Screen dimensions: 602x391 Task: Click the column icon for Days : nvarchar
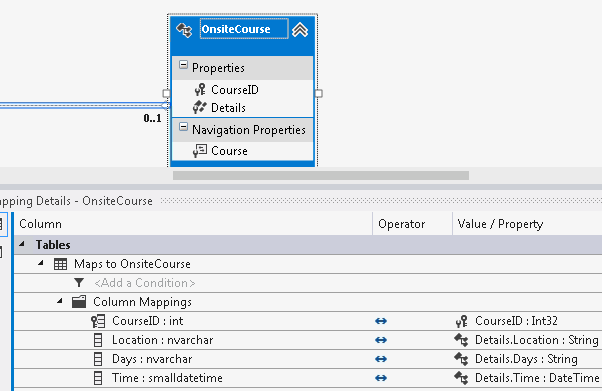(x=98, y=359)
